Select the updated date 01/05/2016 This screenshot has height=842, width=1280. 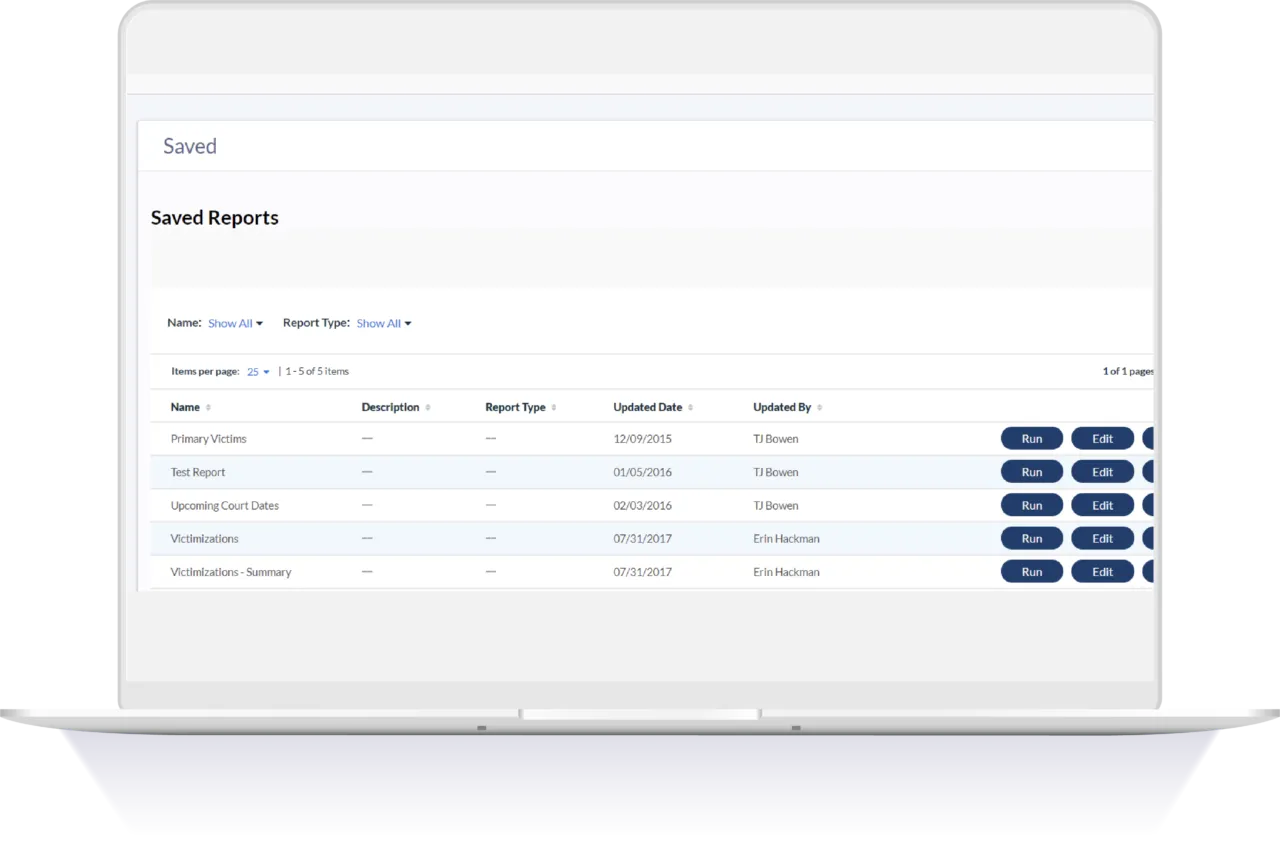643,472
